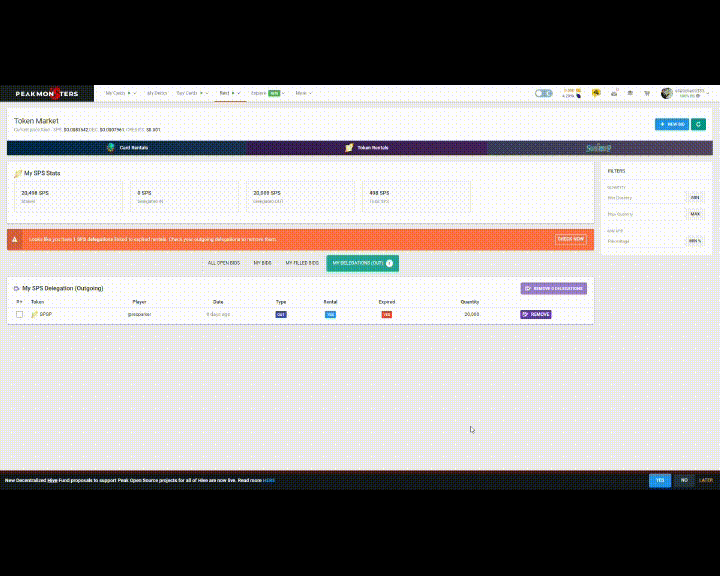Click the 20,000 SPS delegated out stat
The image size is (720, 576).
[x=300, y=197]
